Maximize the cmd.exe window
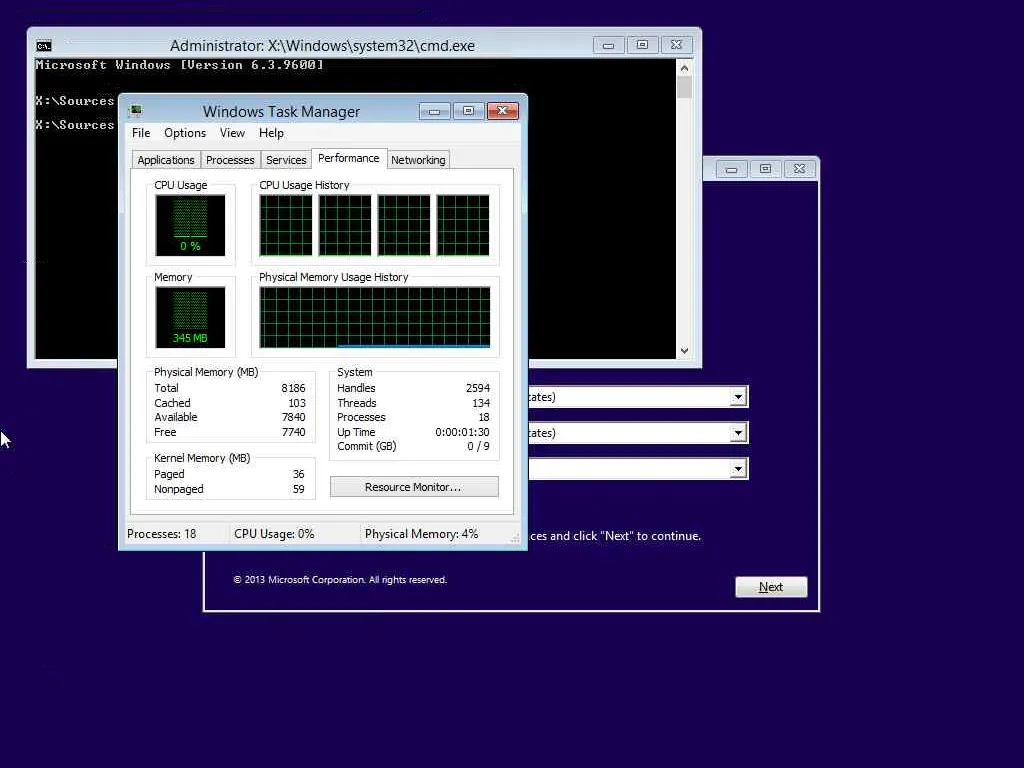 click(x=643, y=45)
